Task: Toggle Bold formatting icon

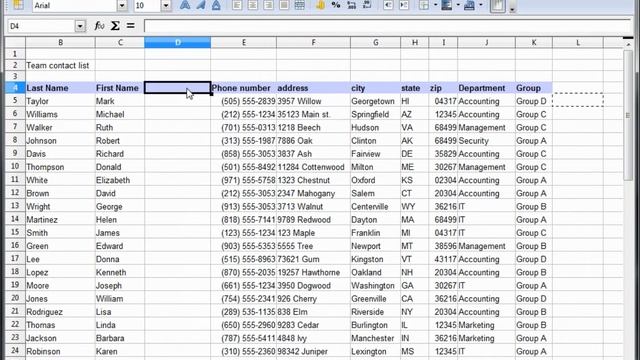Action: [x=185, y=5]
